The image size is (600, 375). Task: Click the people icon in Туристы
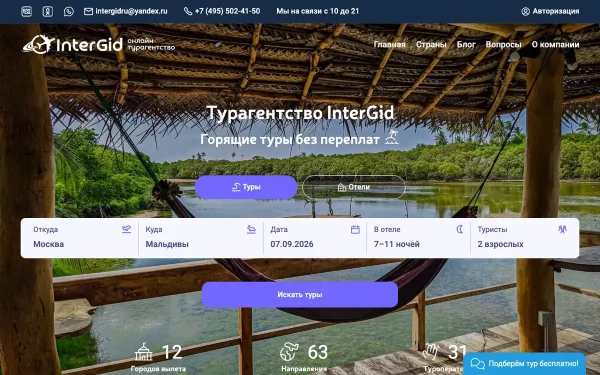coord(562,229)
